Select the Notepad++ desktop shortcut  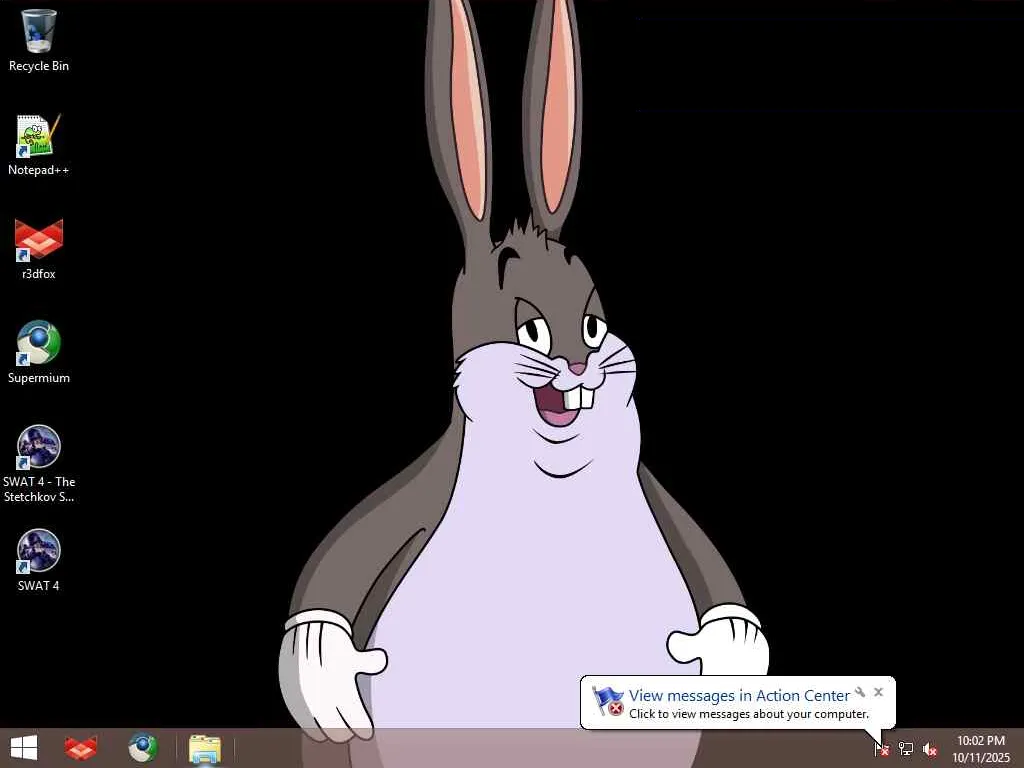pos(39,145)
